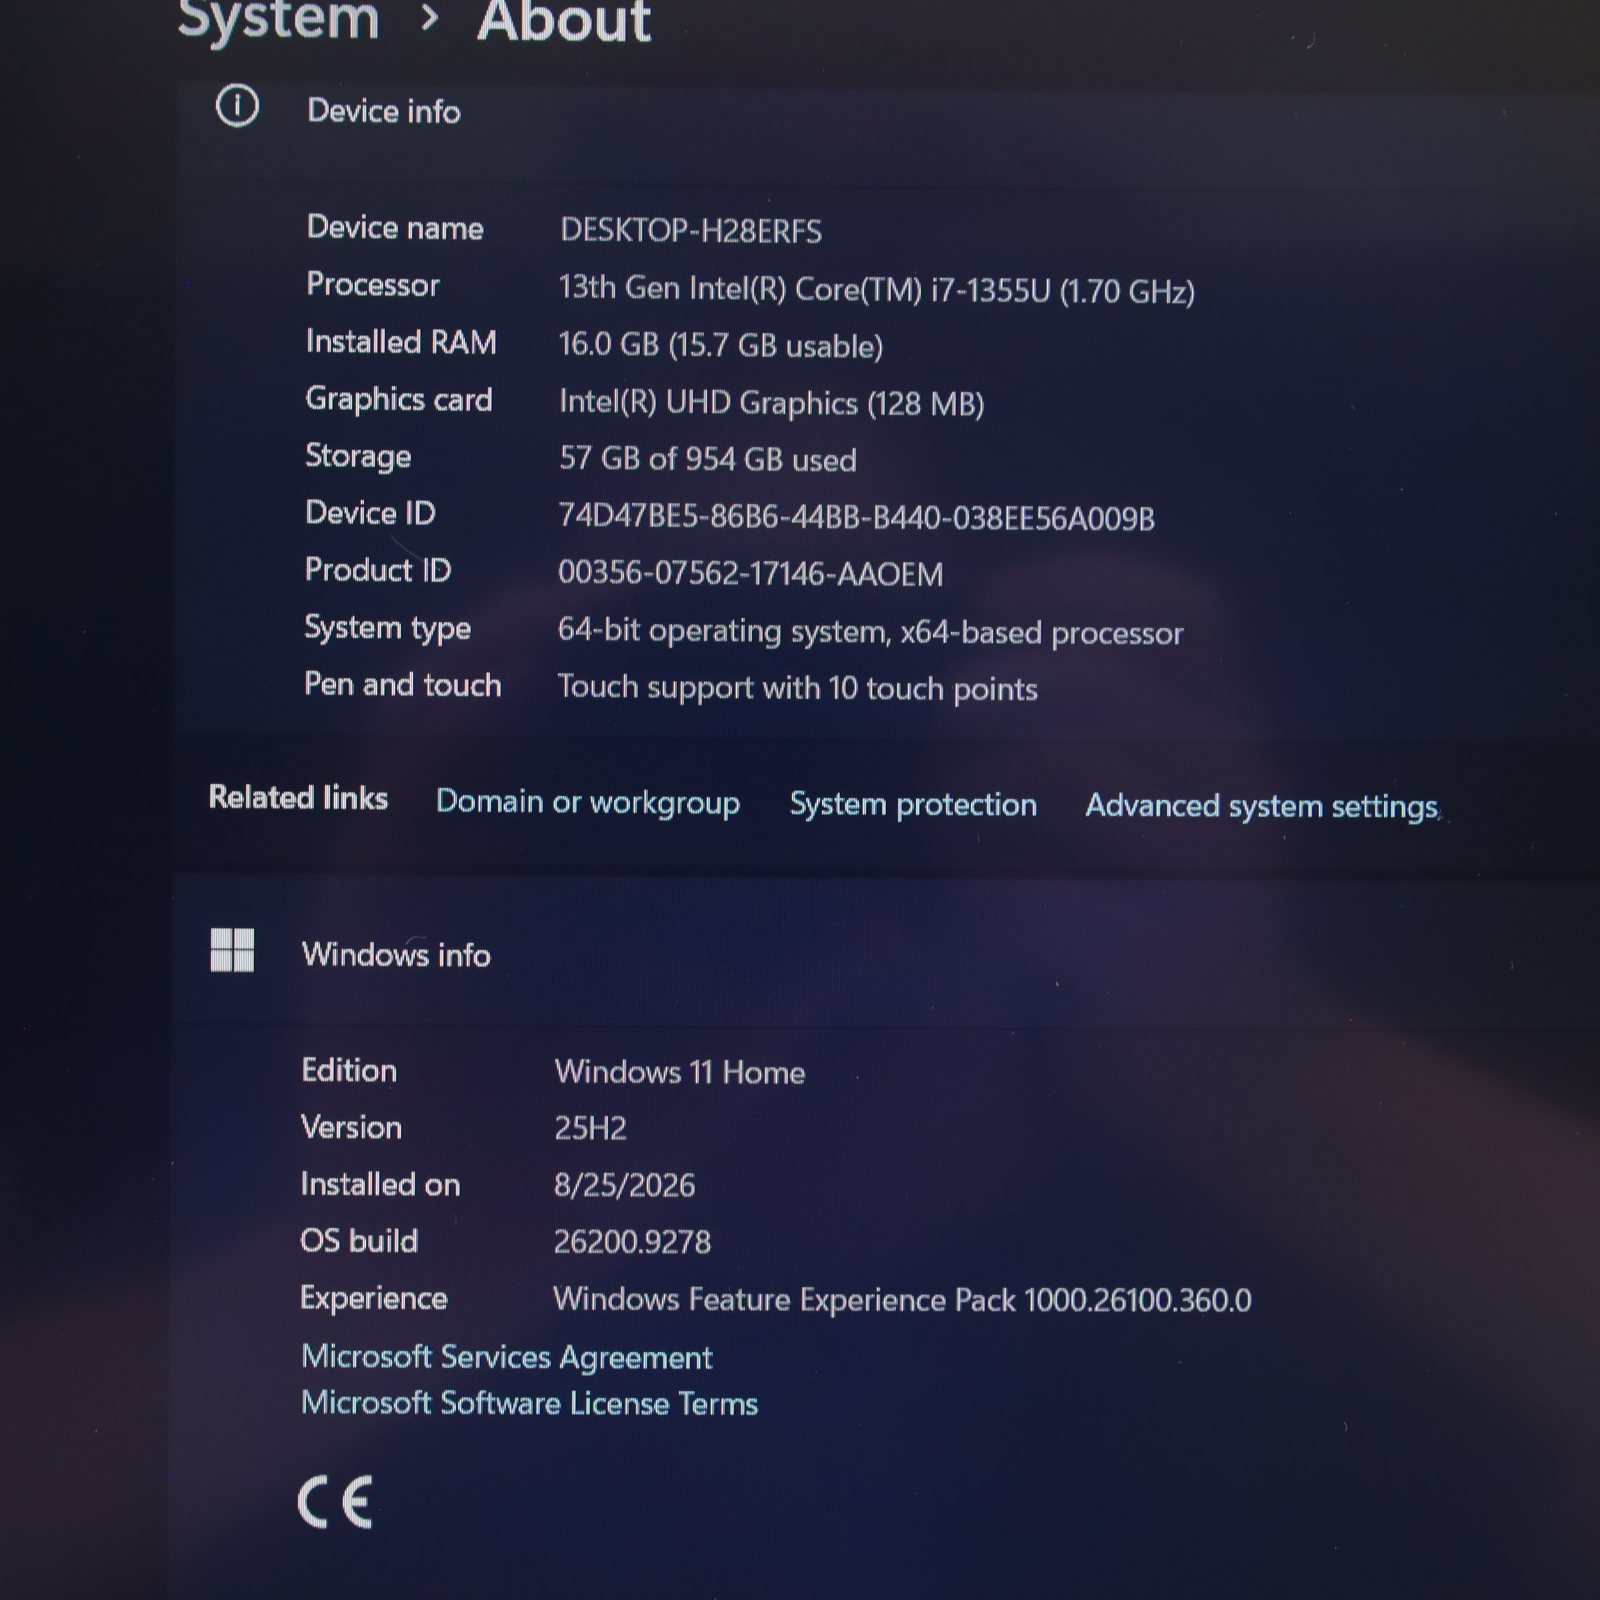Viewport: 1600px width, 1600px height.
Task: Click the Related links label
Action: click(298, 797)
